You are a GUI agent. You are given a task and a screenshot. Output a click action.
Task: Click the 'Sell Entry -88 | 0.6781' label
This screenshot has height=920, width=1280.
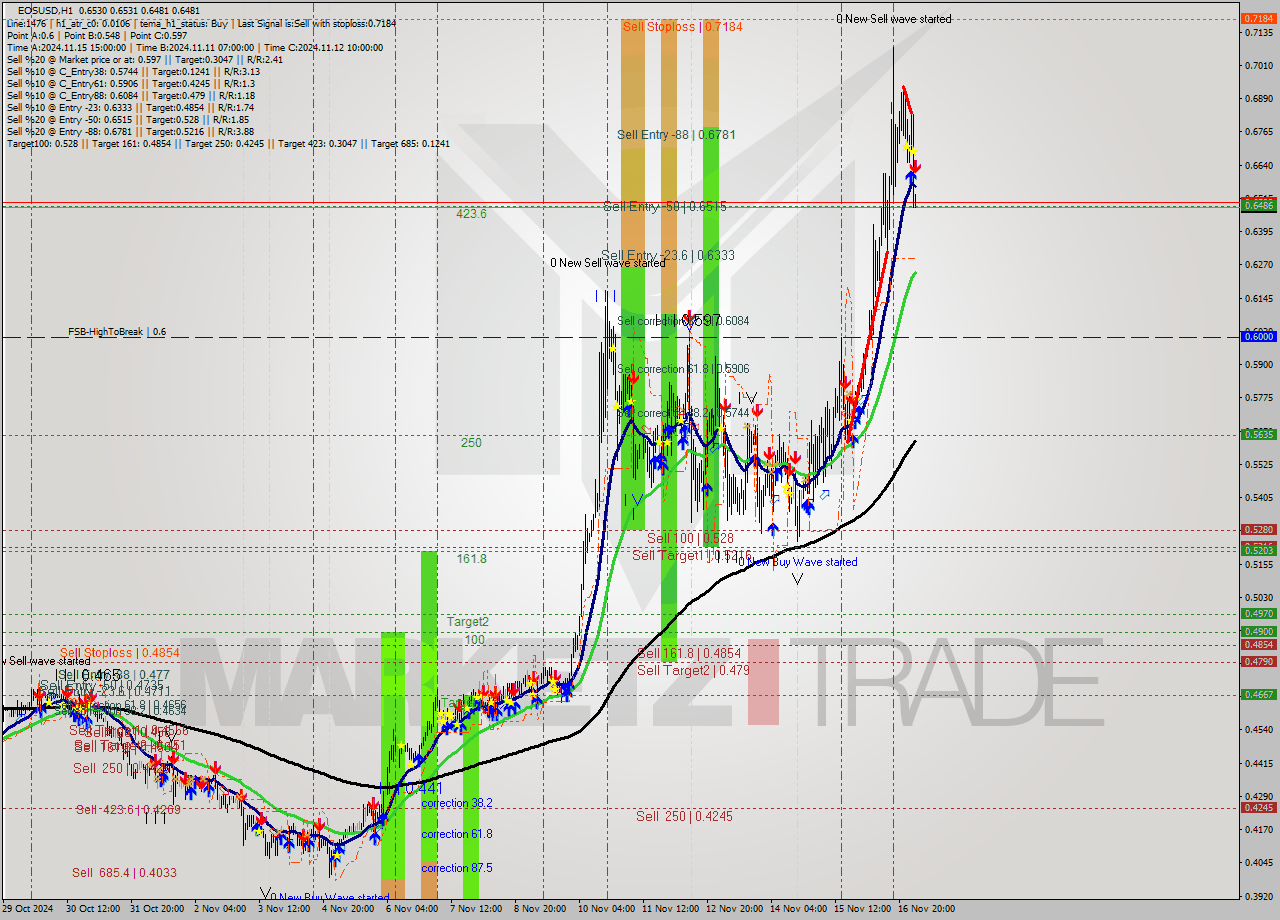(677, 135)
